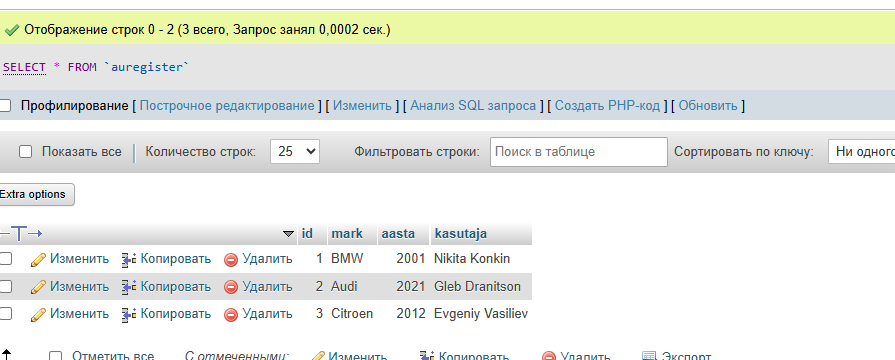Click the pencil icon in Citroen row

click(38, 314)
